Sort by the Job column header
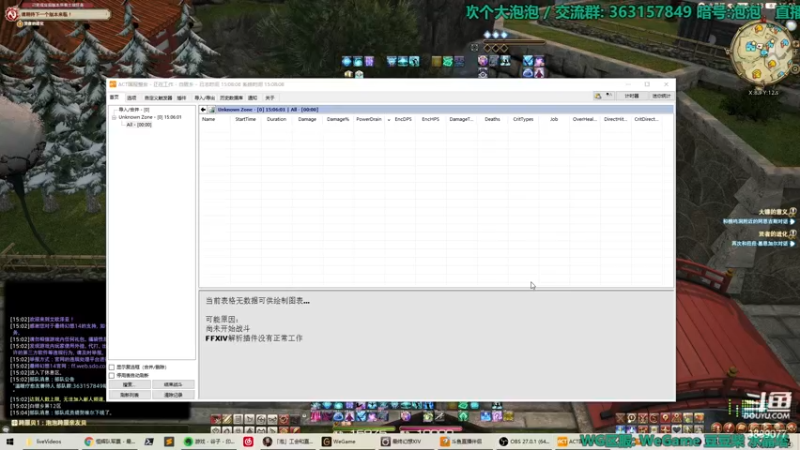 [554, 119]
